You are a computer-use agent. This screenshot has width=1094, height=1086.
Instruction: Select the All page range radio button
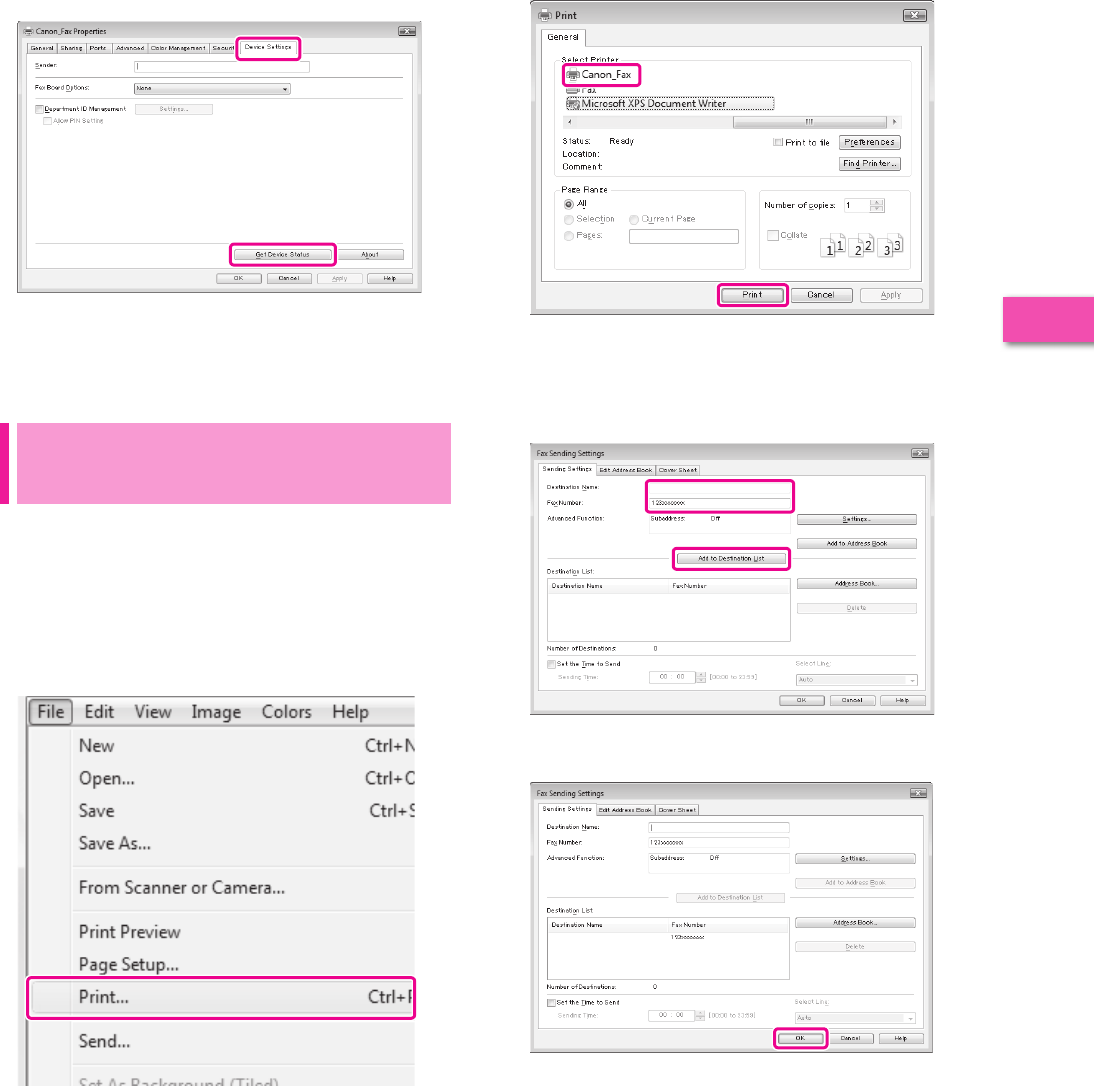tap(569, 204)
